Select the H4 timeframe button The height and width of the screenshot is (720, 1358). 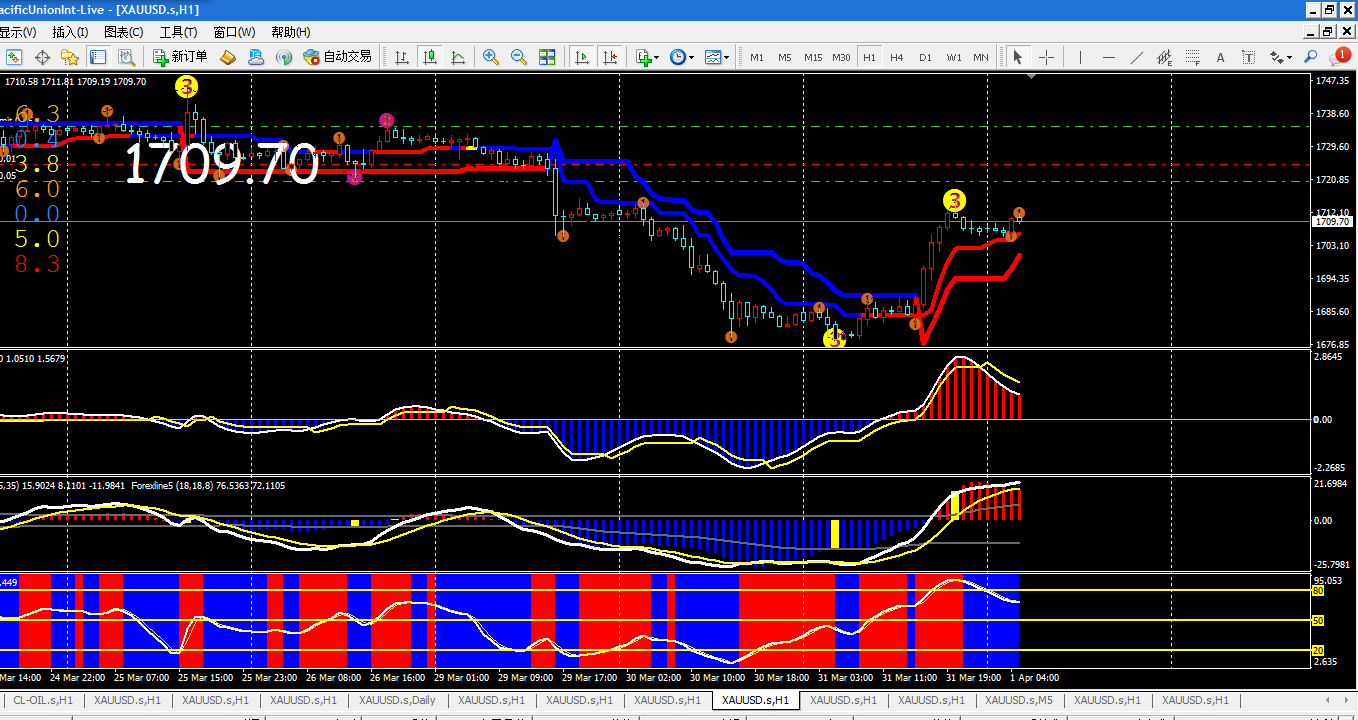(897, 57)
